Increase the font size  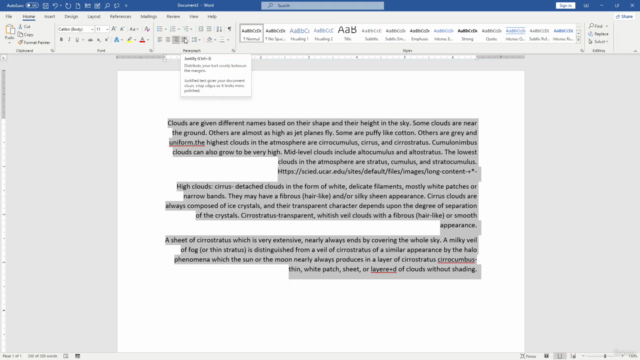click(x=114, y=29)
